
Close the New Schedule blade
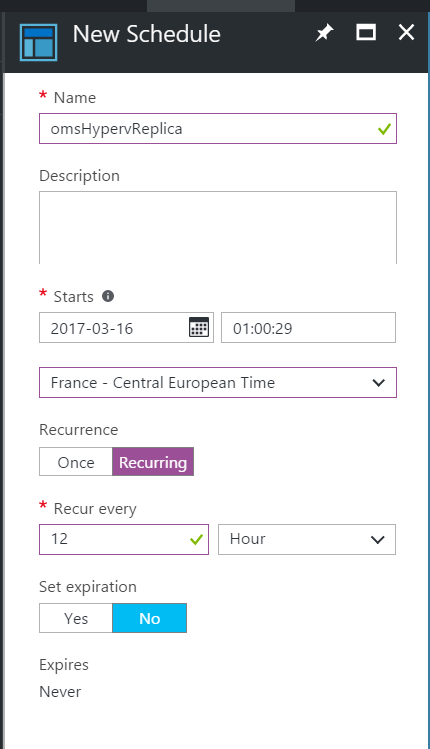tap(406, 32)
